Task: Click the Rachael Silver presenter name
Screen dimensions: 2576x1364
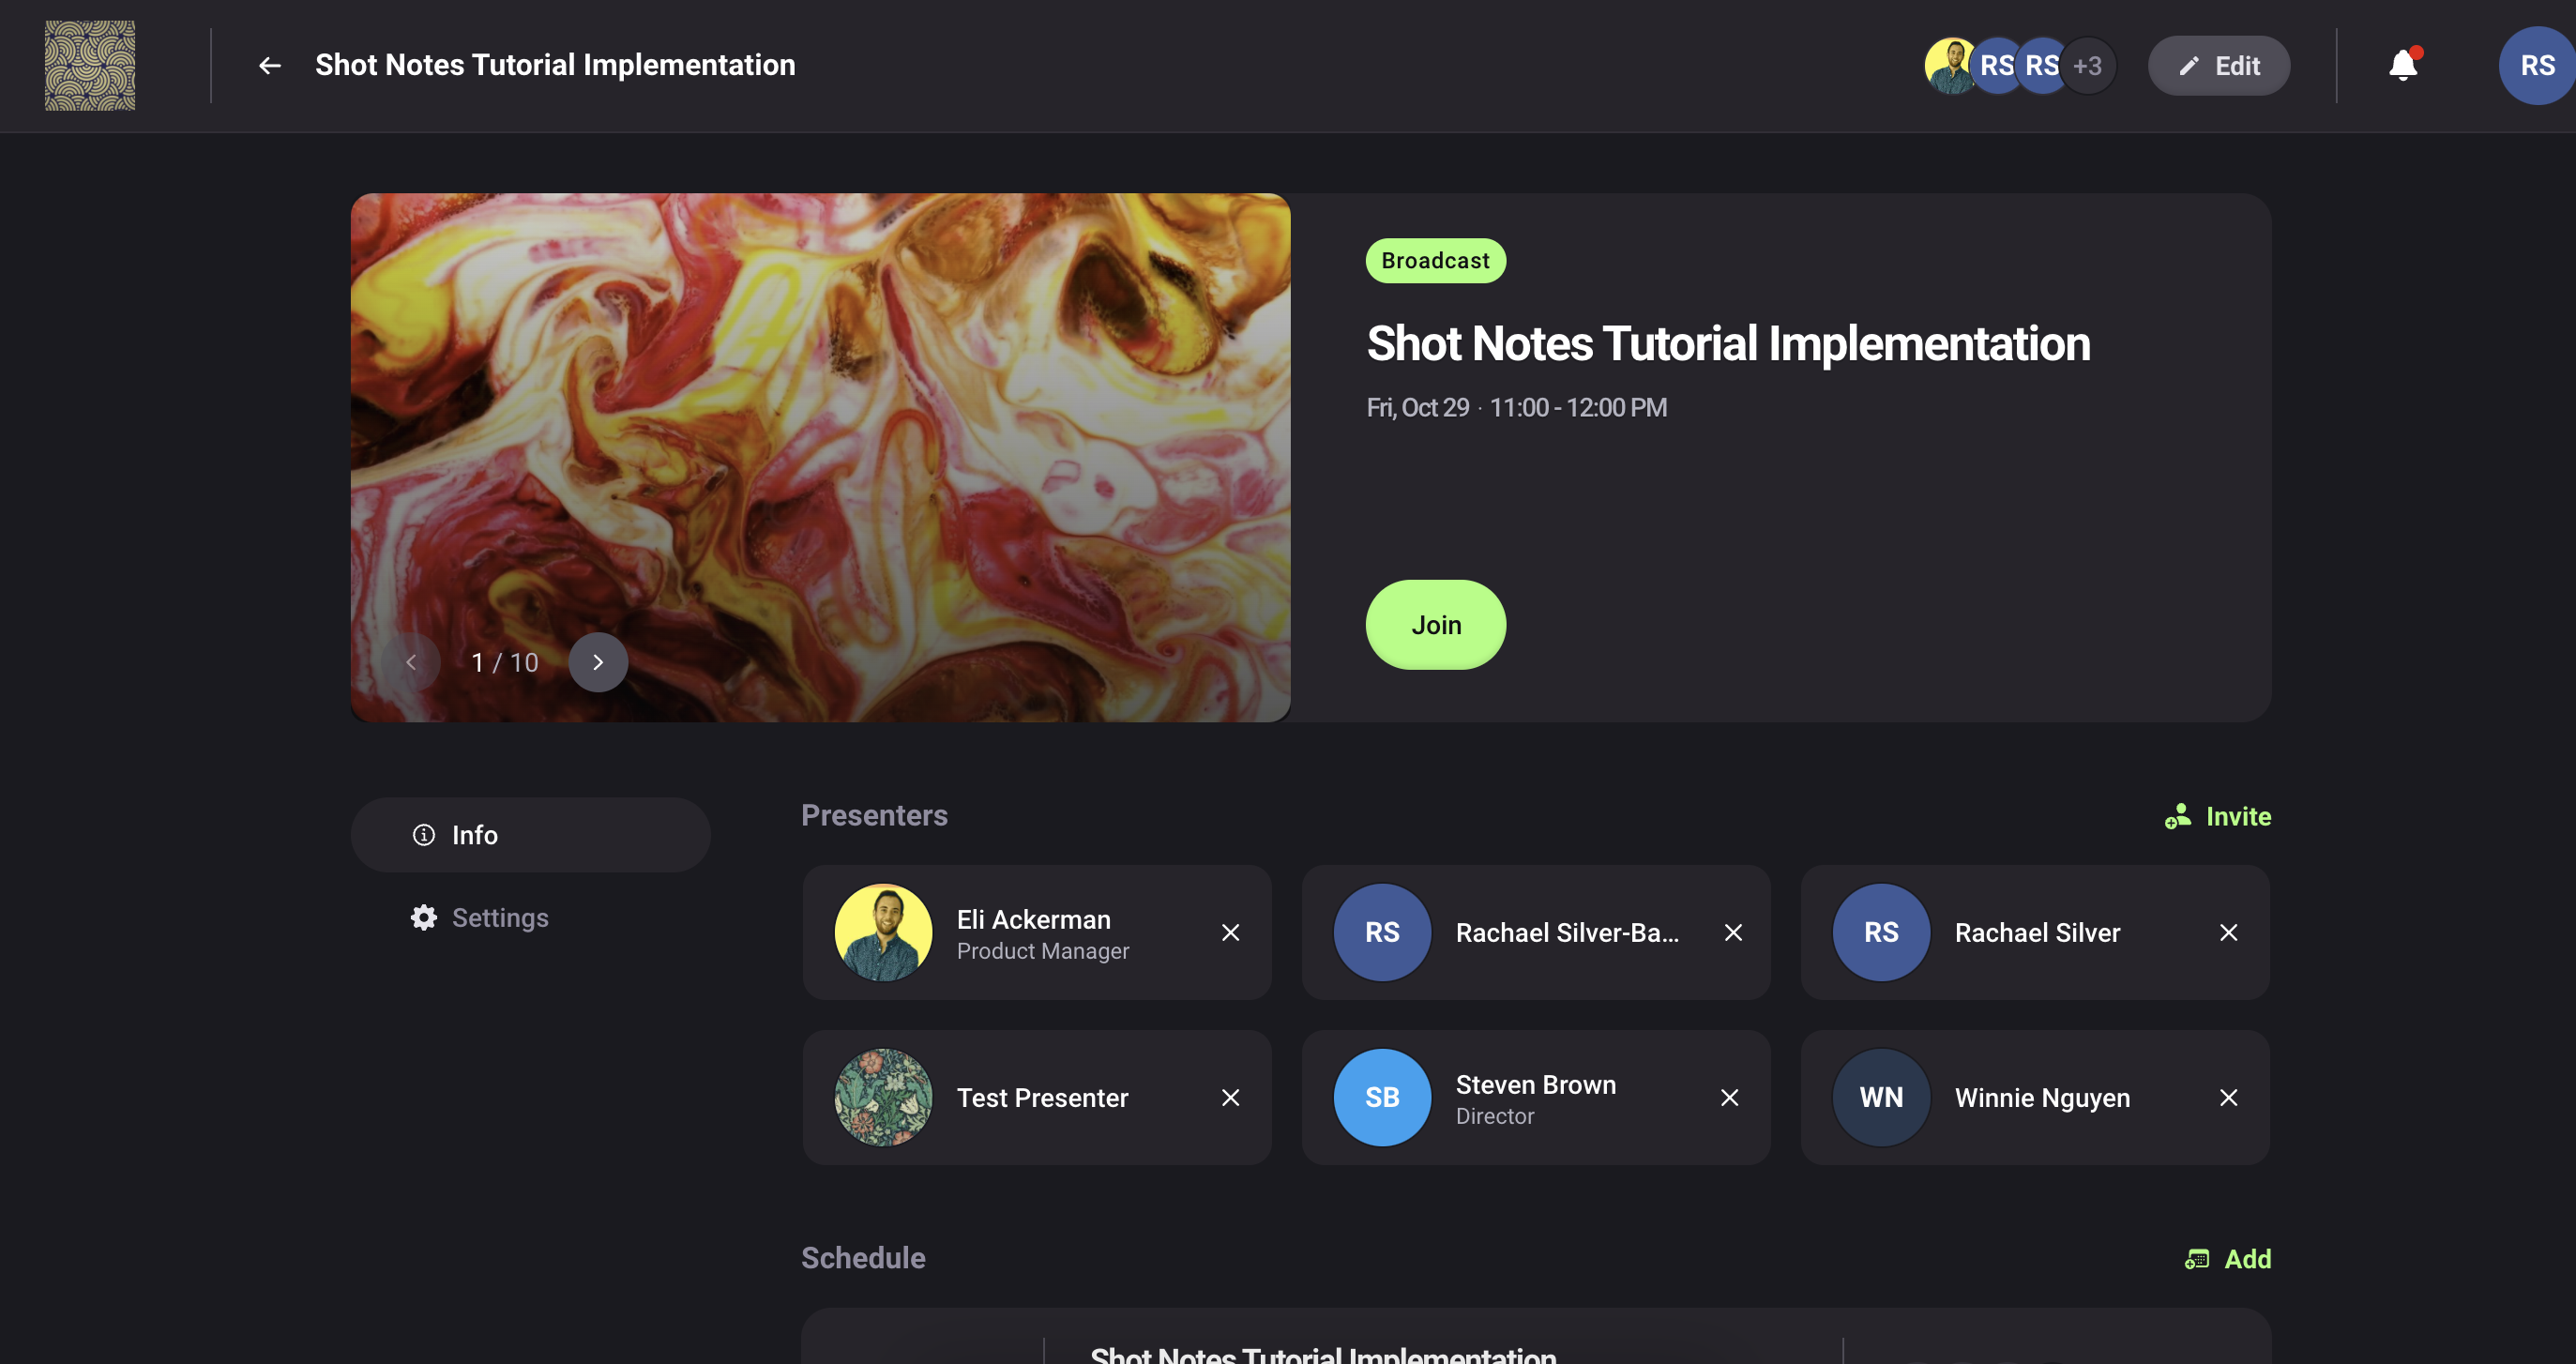Action: tap(2037, 933)
